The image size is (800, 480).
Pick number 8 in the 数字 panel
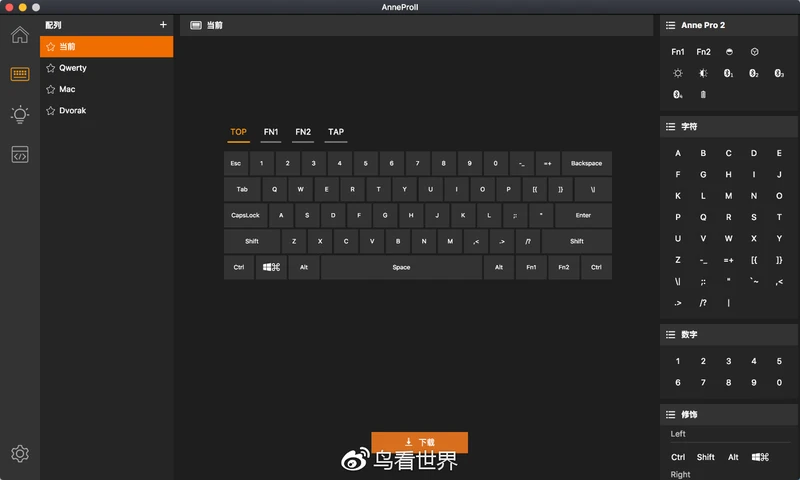coord(729,383)
